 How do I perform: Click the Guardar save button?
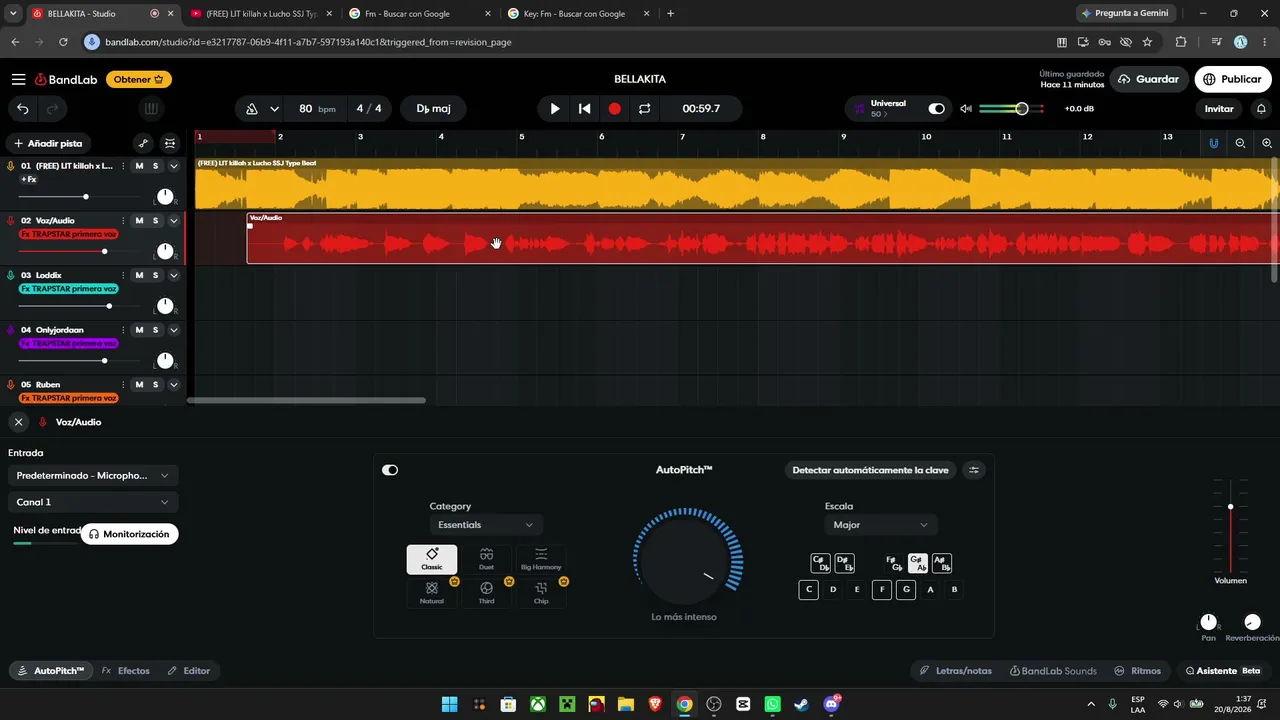click(1149, 79)
